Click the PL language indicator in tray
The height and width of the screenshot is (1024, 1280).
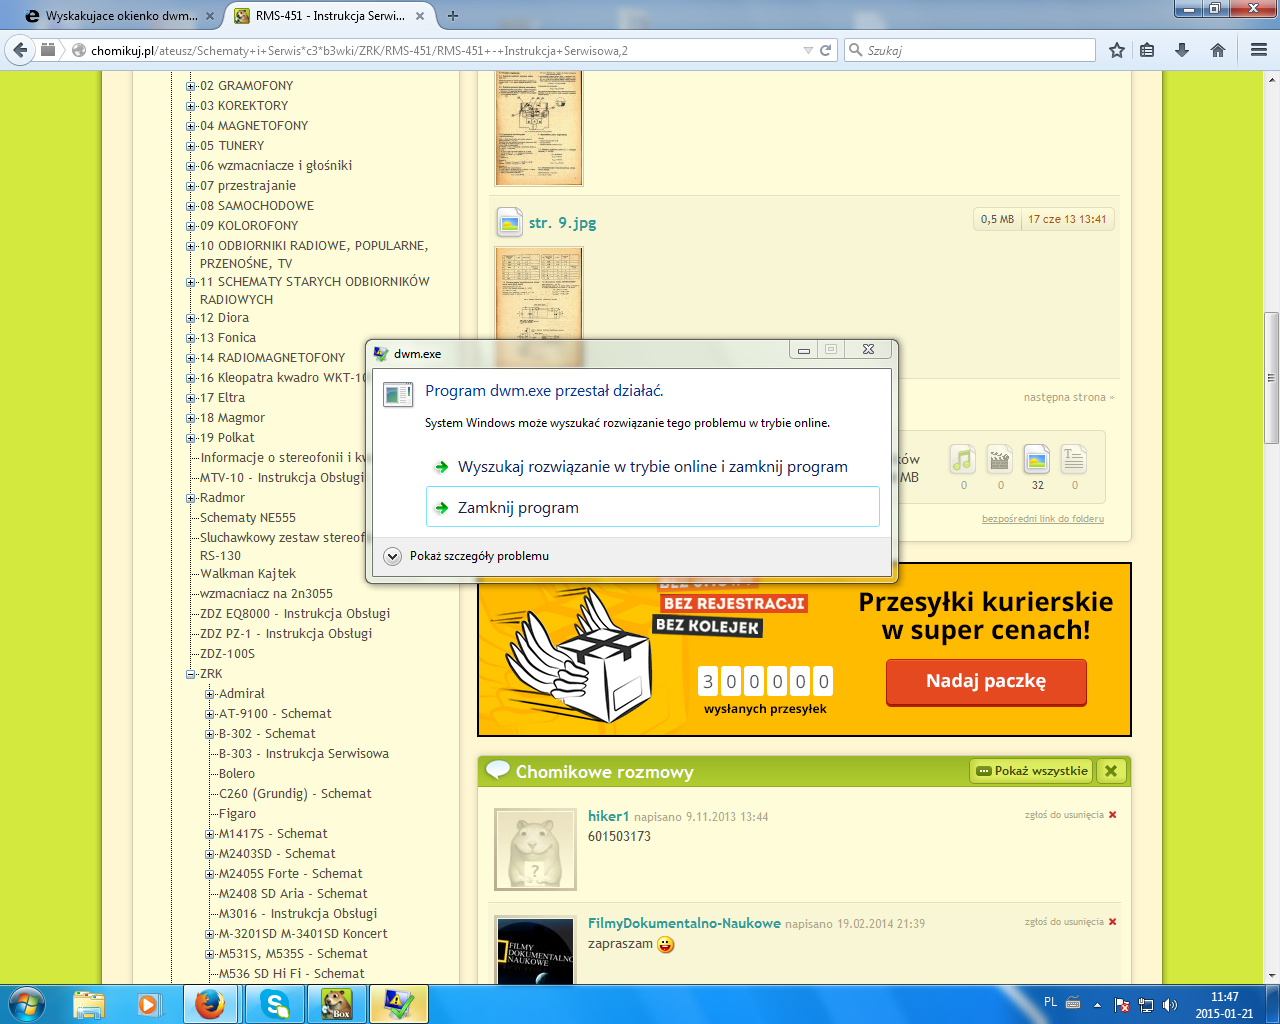click(x=1050, y=1002)
